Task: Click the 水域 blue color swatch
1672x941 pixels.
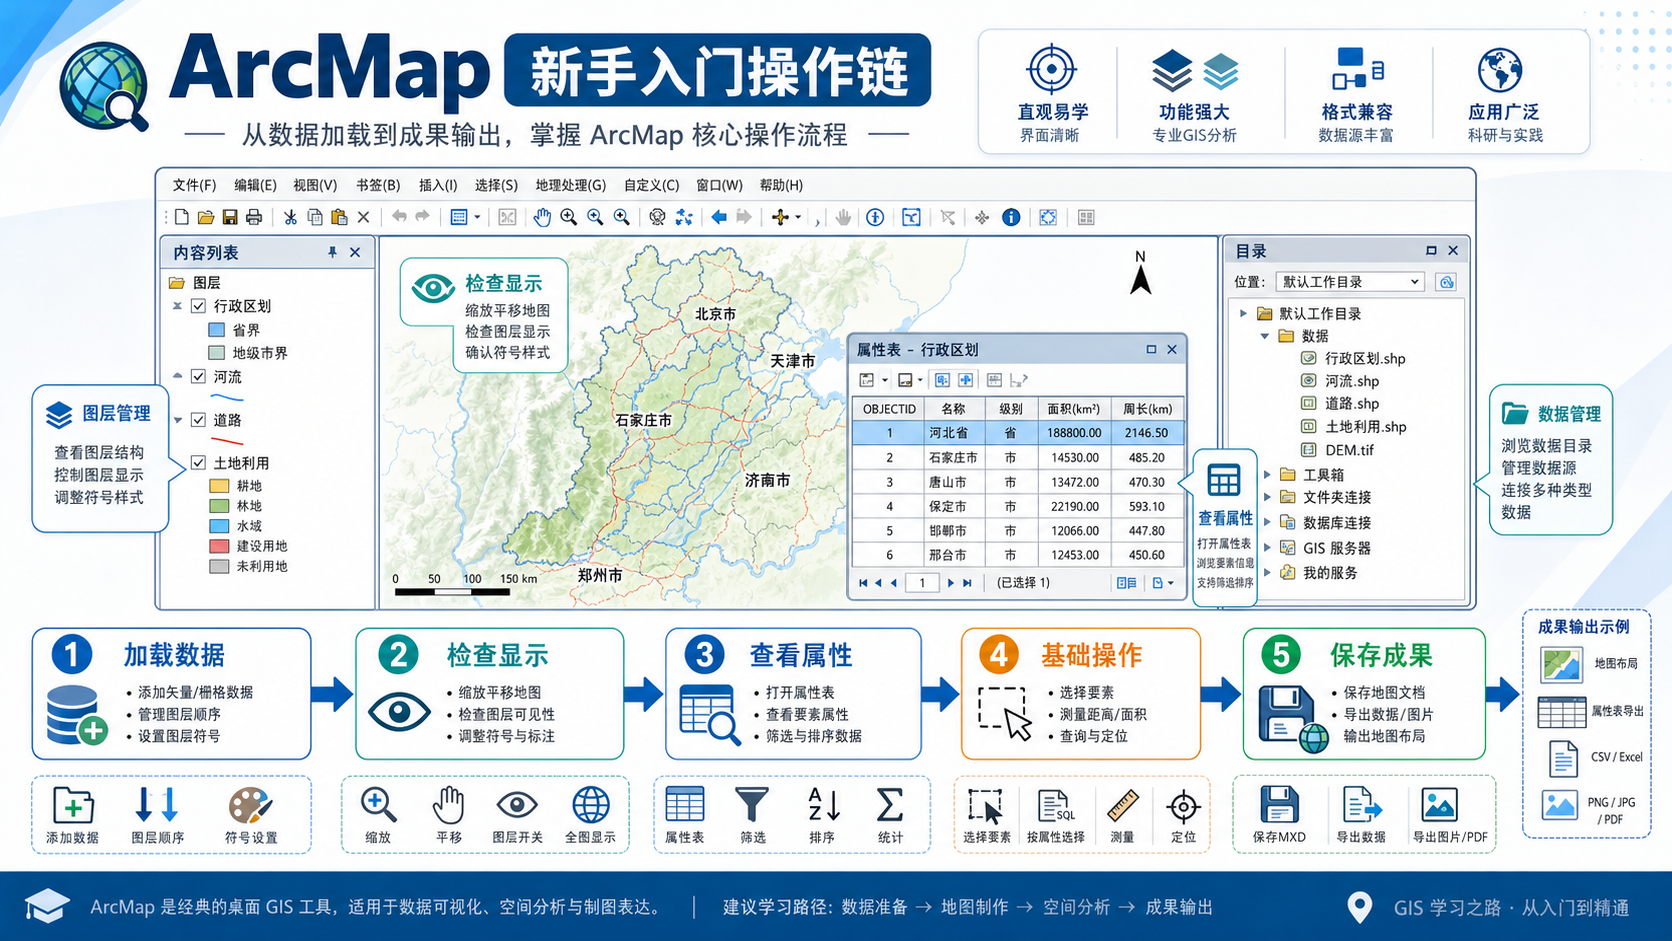Action: pyautogui.click(x=219, y=526)
